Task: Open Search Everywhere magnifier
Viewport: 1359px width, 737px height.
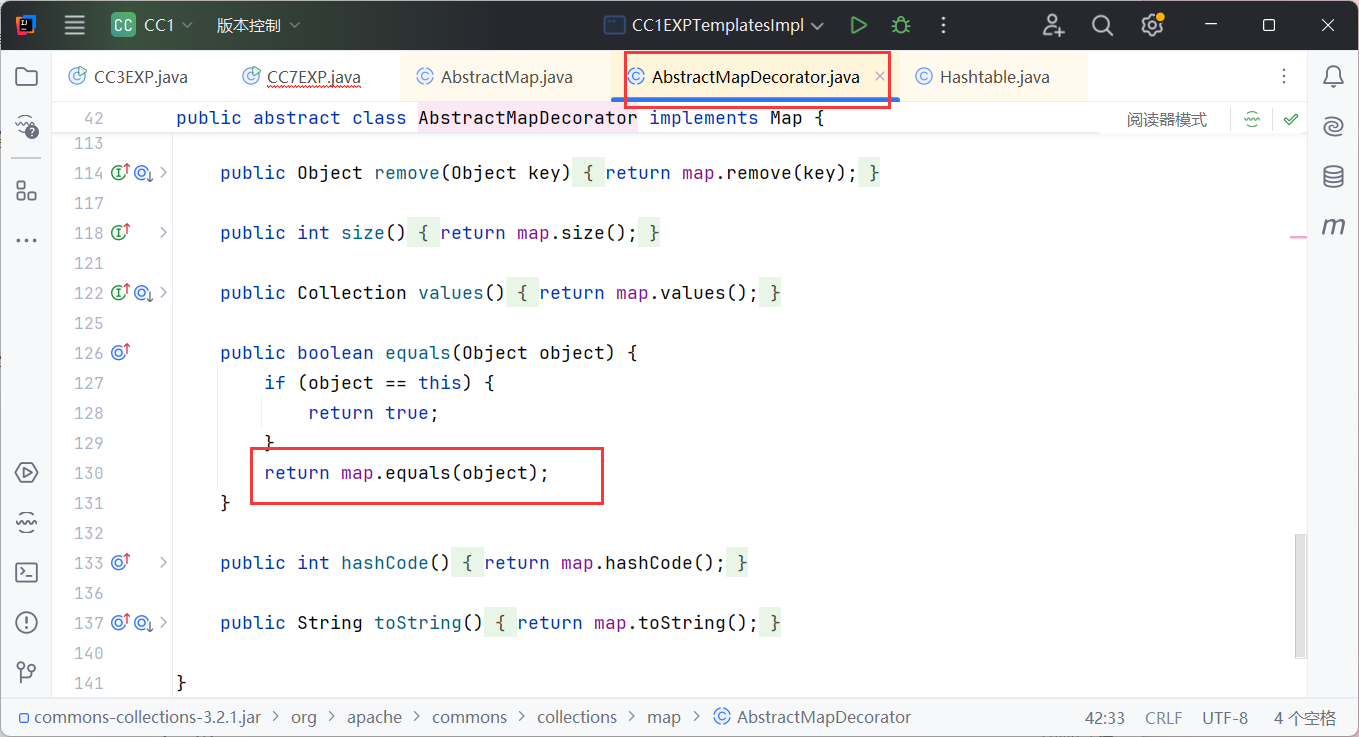Action: point(1102,26)
